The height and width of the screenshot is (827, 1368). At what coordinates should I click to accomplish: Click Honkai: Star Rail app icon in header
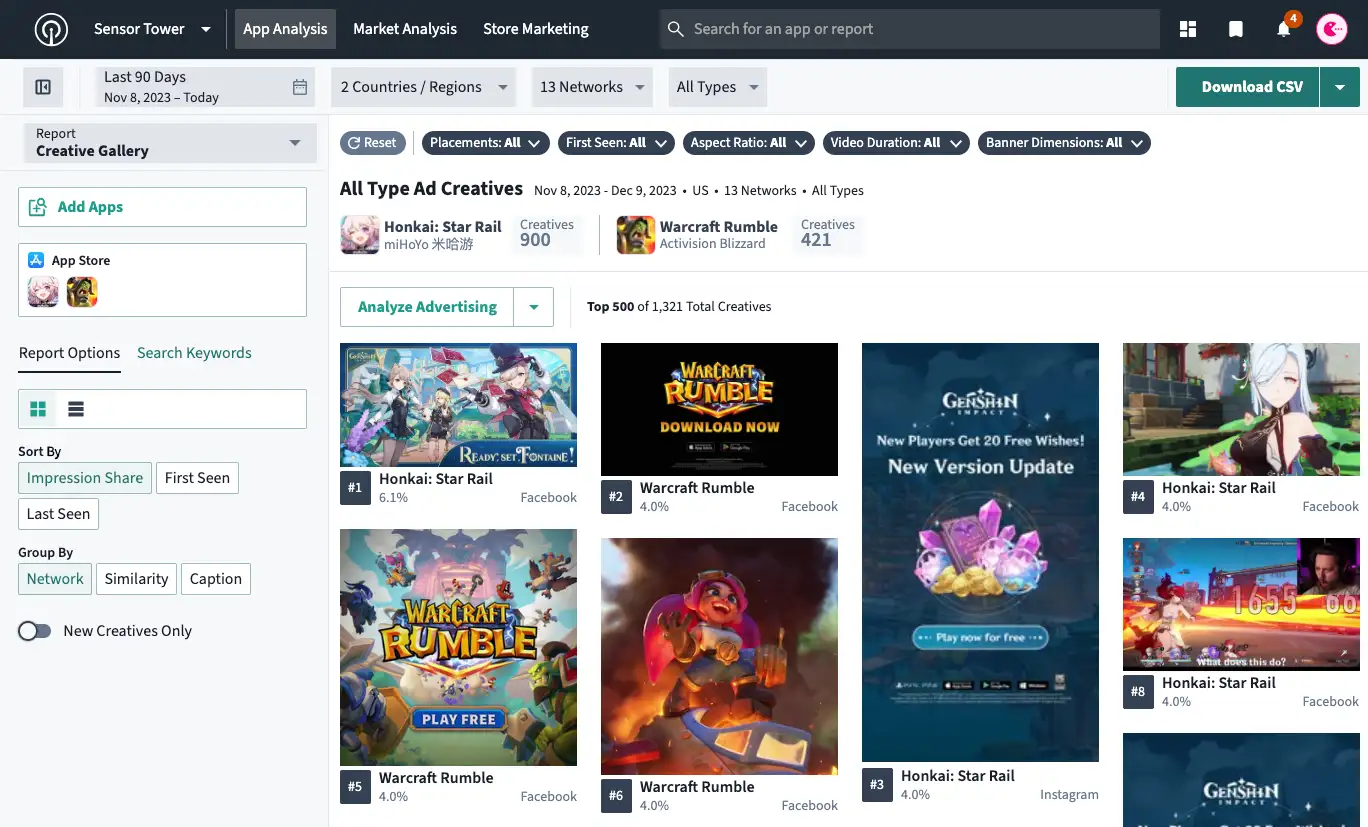point(359,235)
